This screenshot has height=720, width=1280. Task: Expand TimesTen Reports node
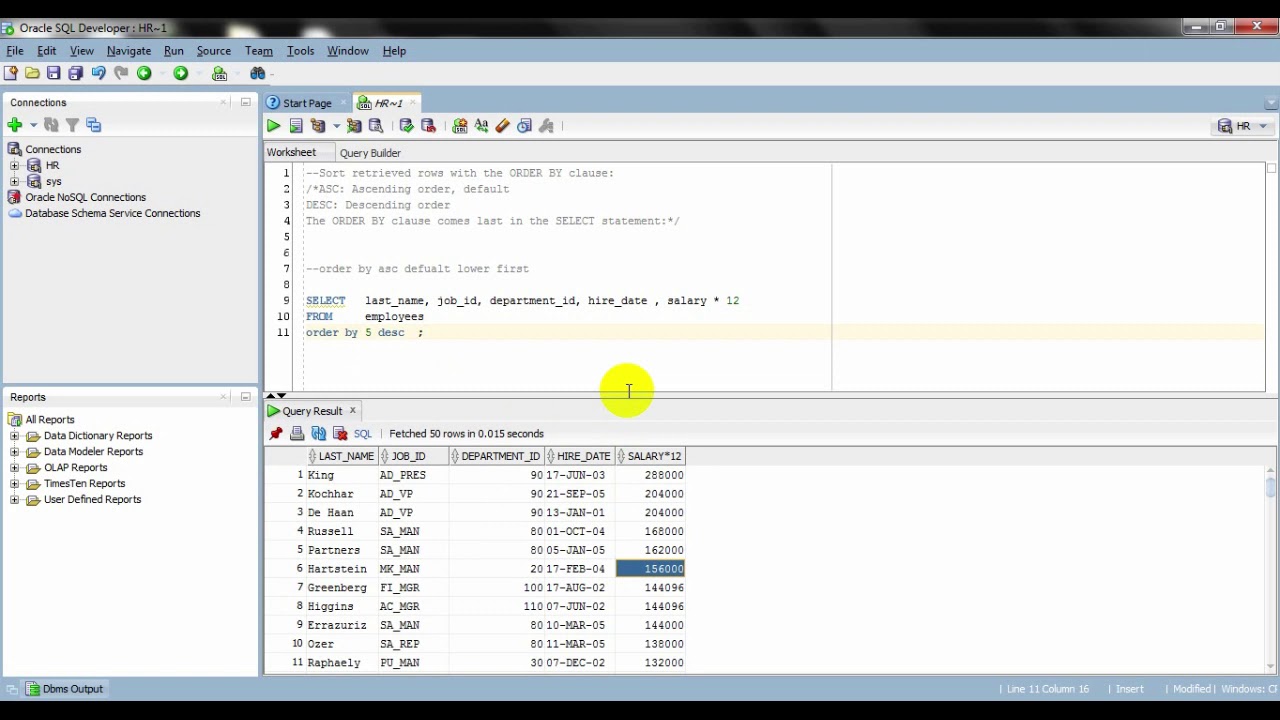point(14,484)
